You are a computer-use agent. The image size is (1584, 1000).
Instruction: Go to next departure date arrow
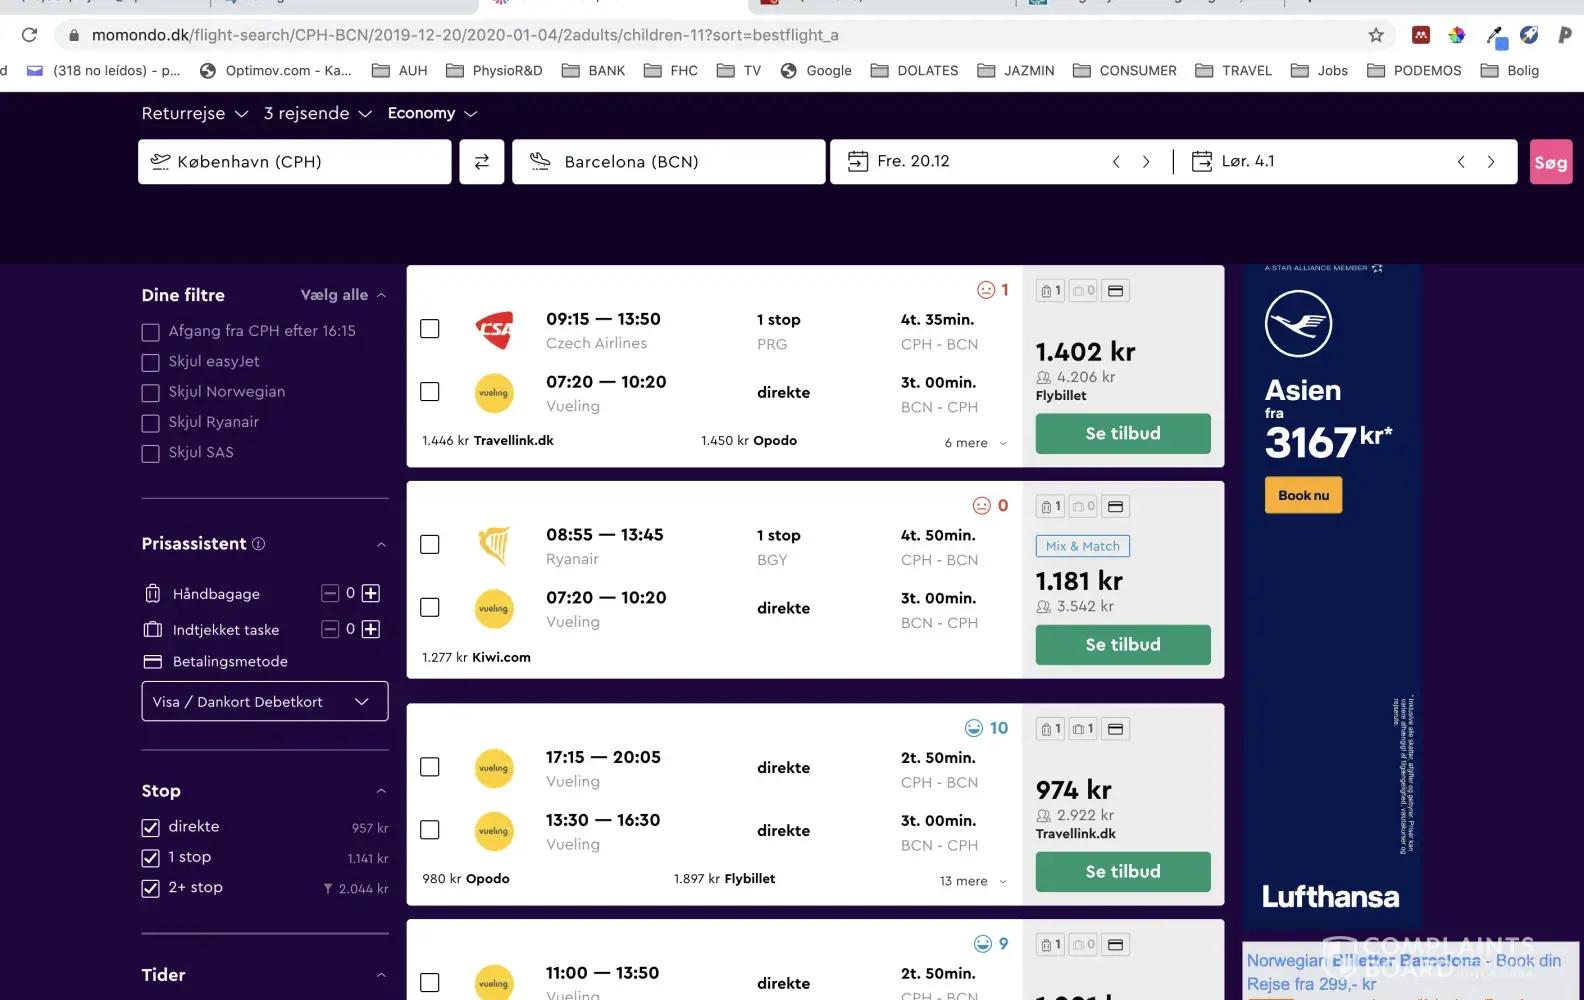[x=1146, y=162]
